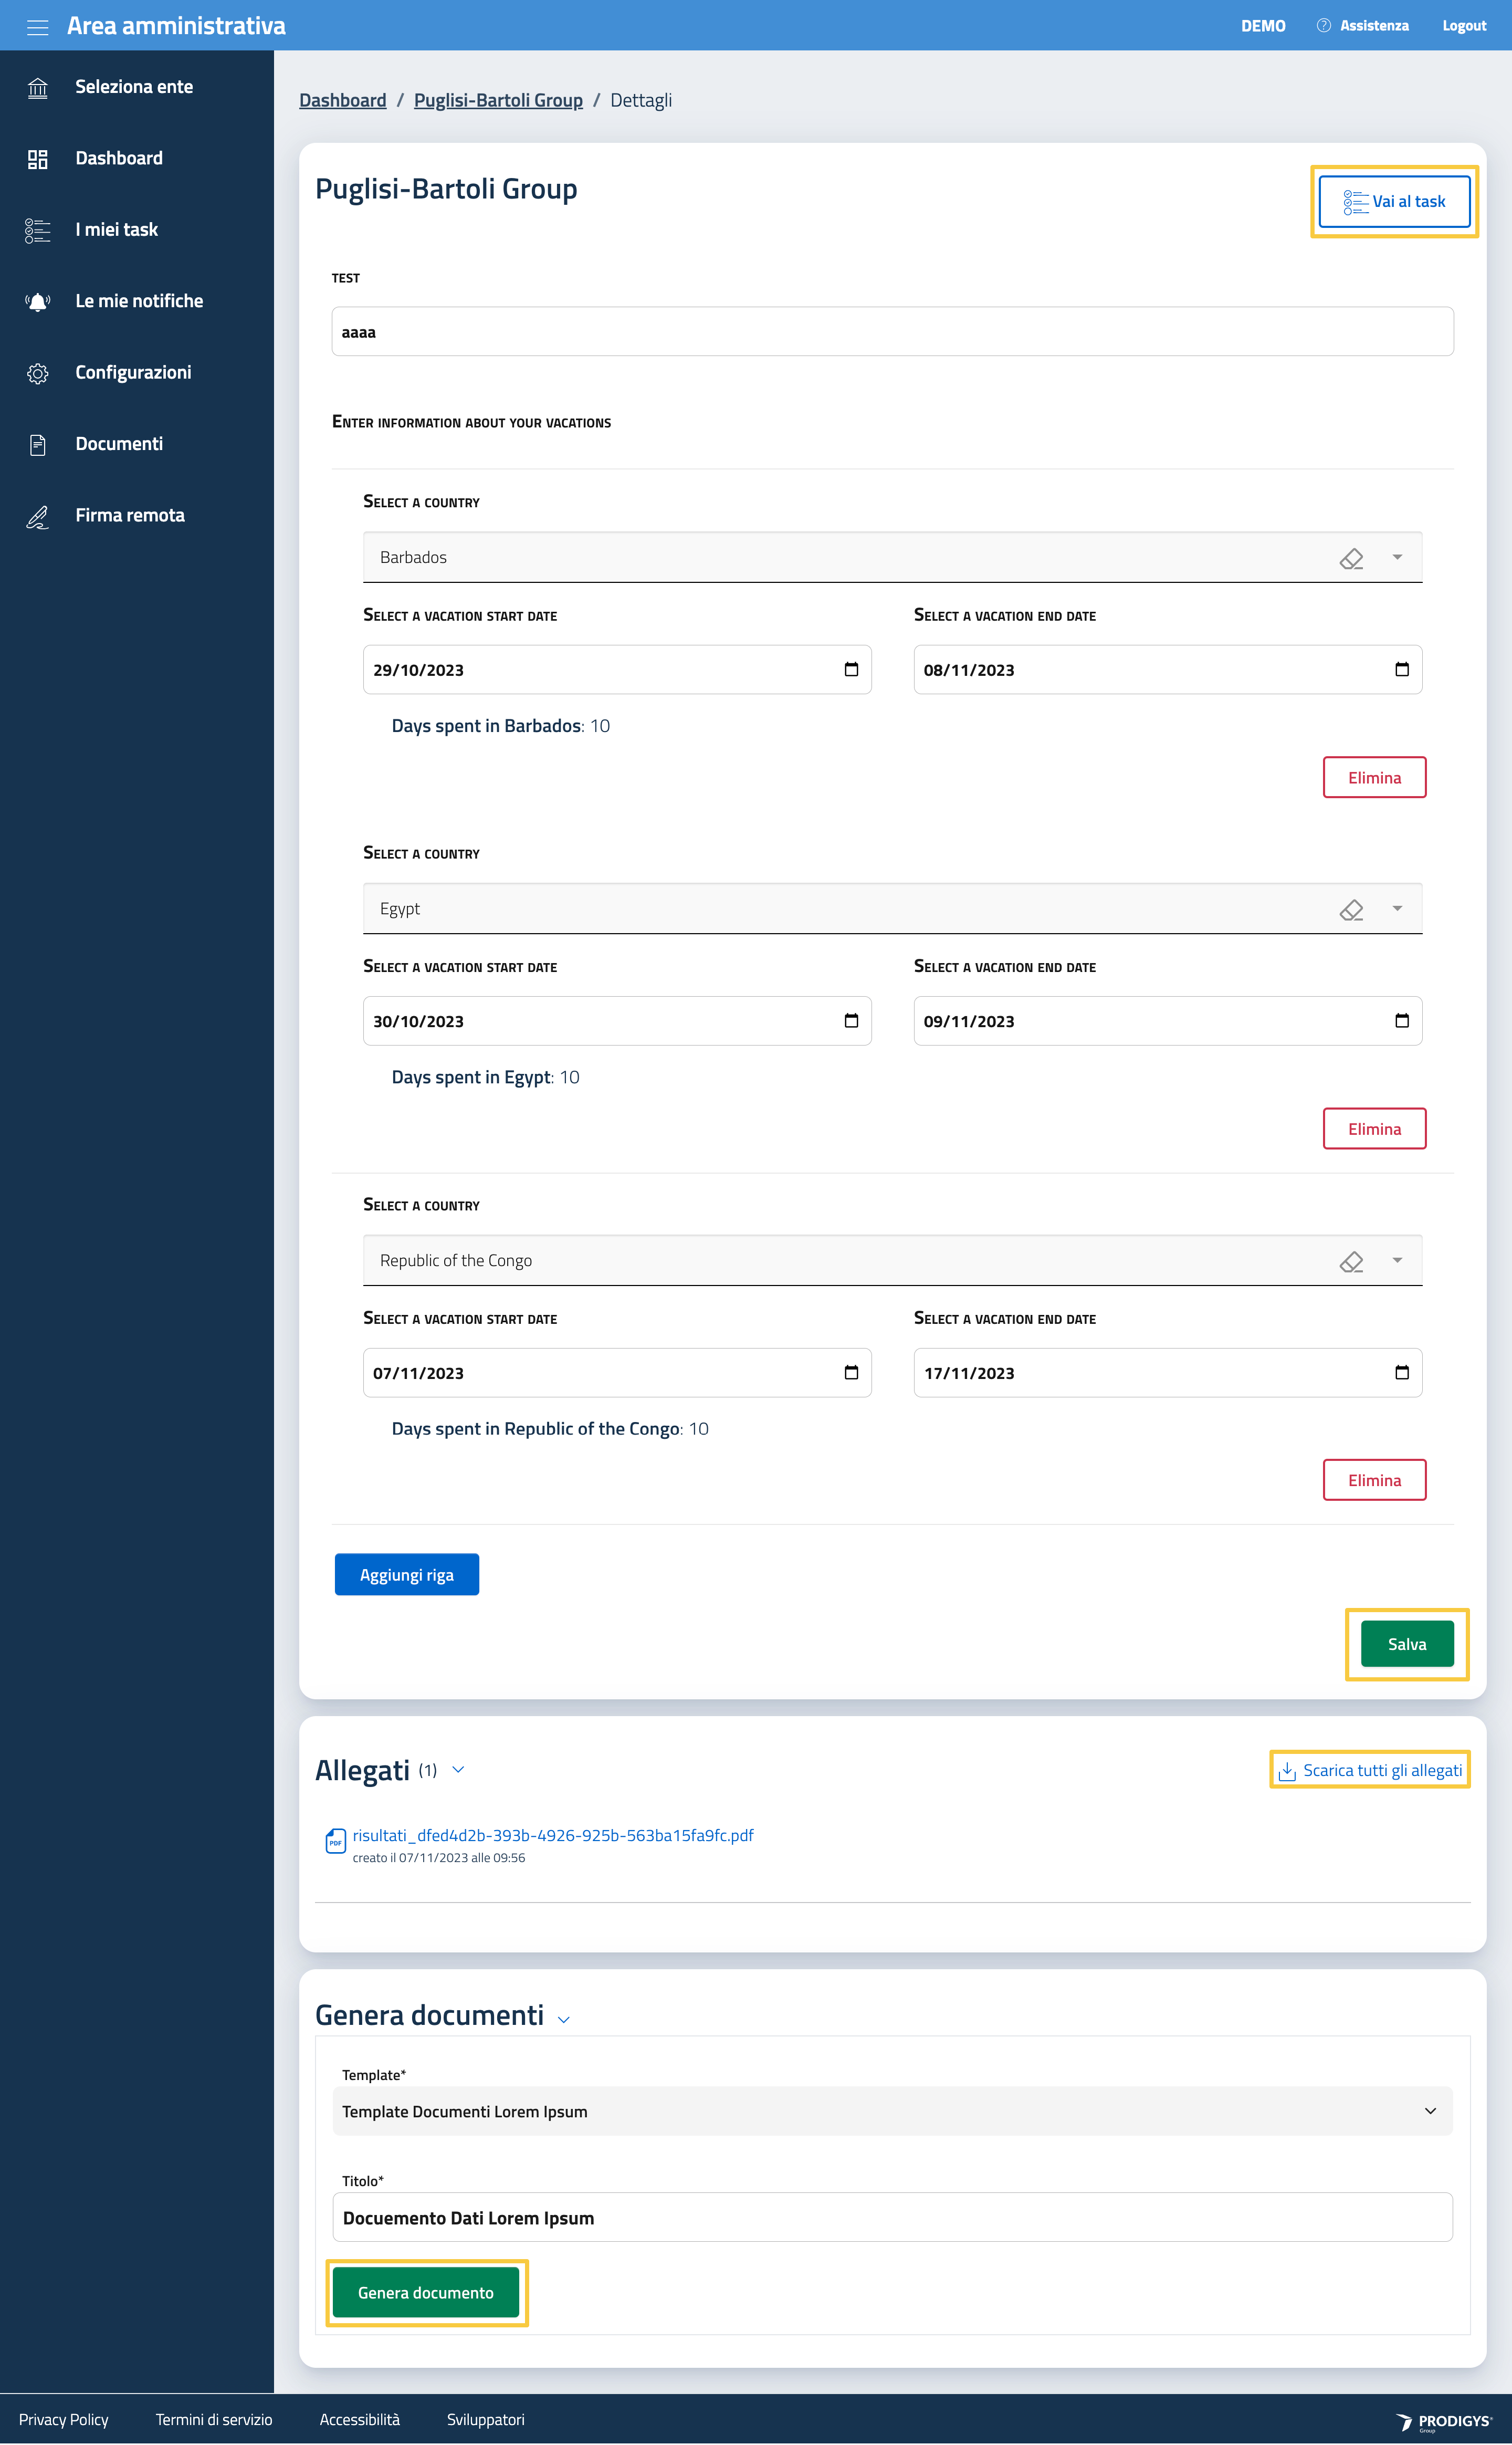Screen dimensions: 1512x2445
Task: Clear the Barbados country selection with eraser icon
Action: (1351, 558)
